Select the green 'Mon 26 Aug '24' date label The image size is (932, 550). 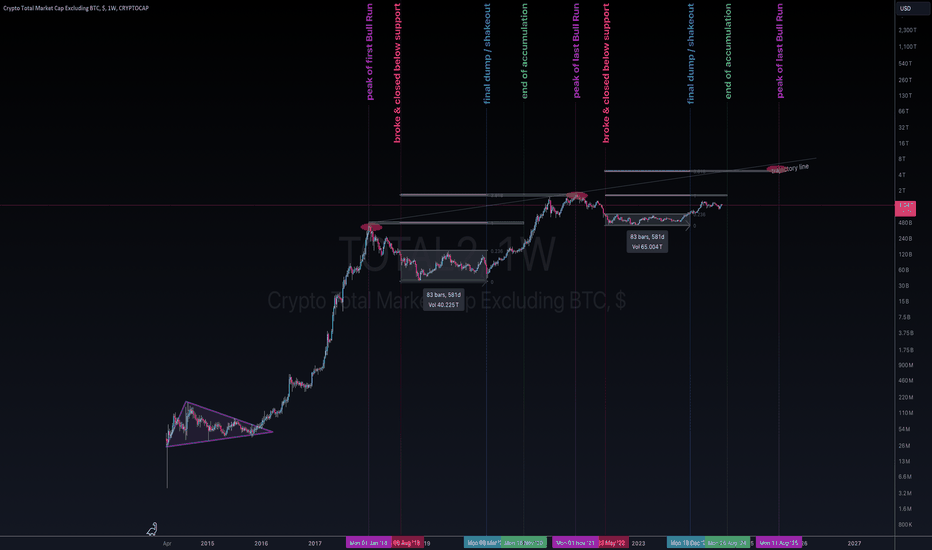pos(728,543)
